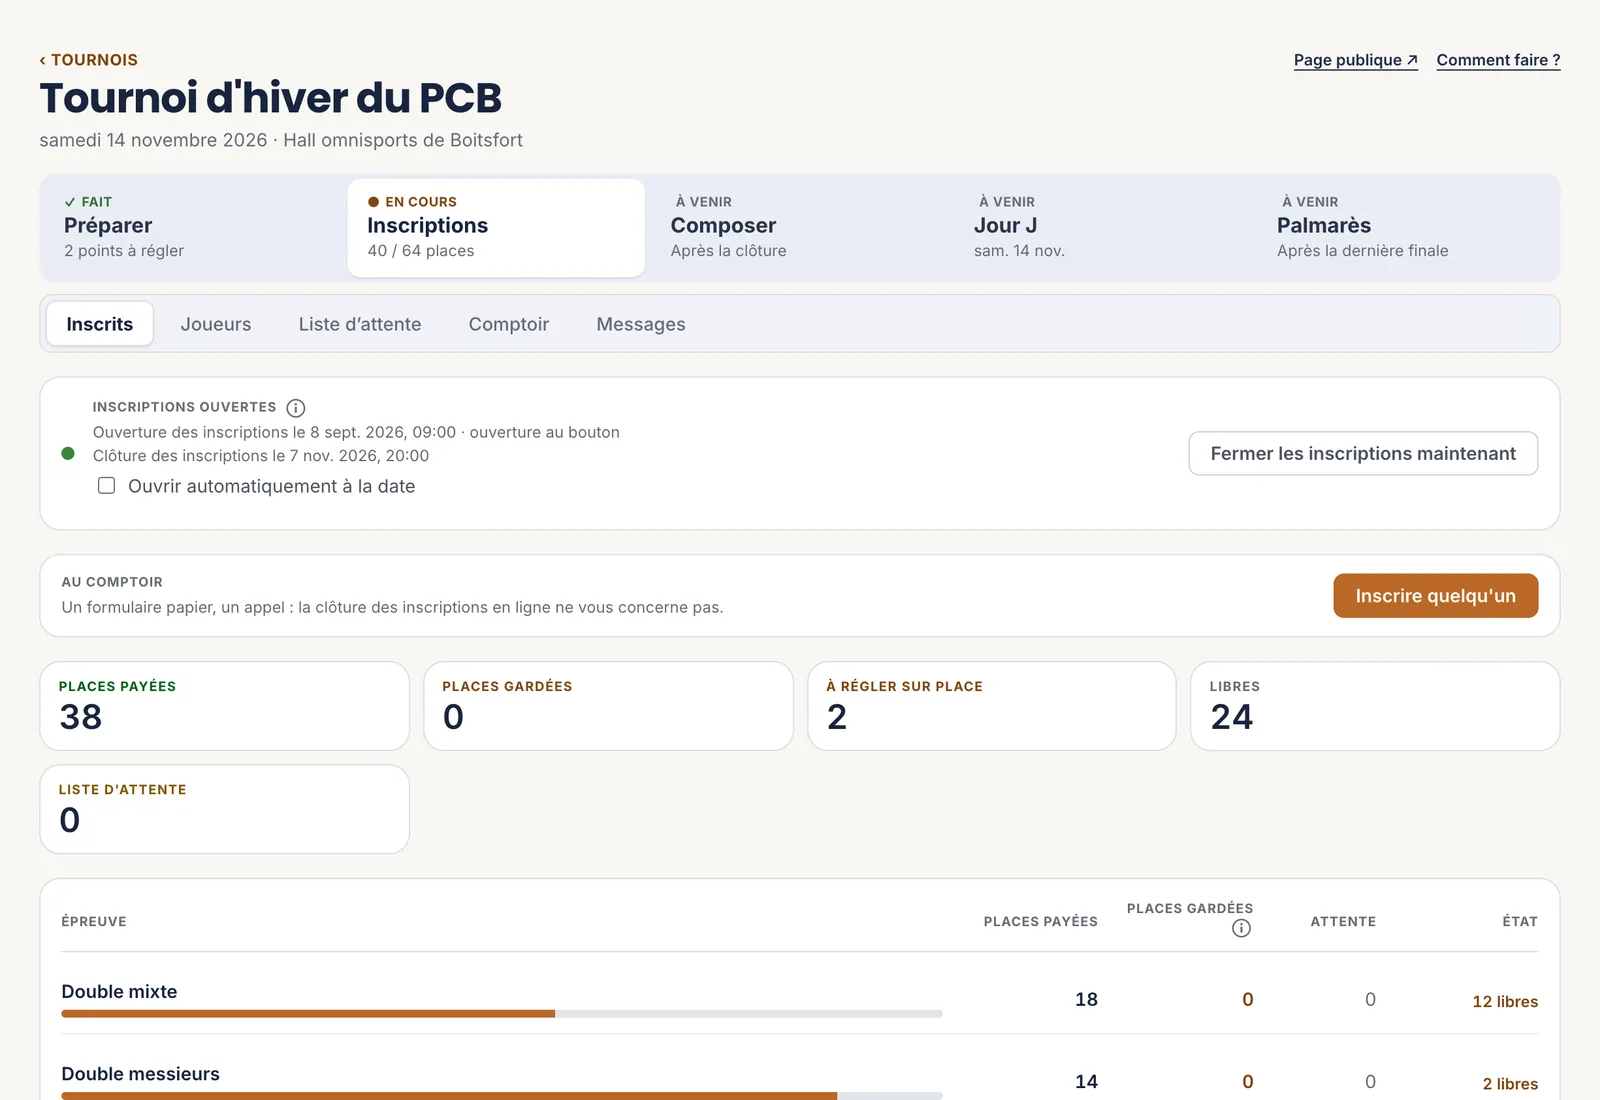The height and width of the screenshot is (1100, 1600).
Task: Click the Double messieurs row title
Action: 141,1074
